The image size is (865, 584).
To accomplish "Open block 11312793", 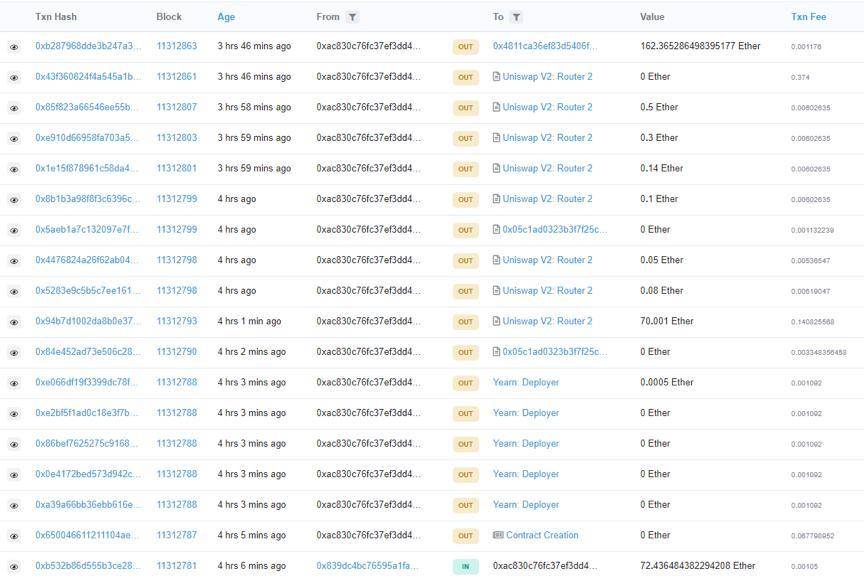I will pos(177,321).
